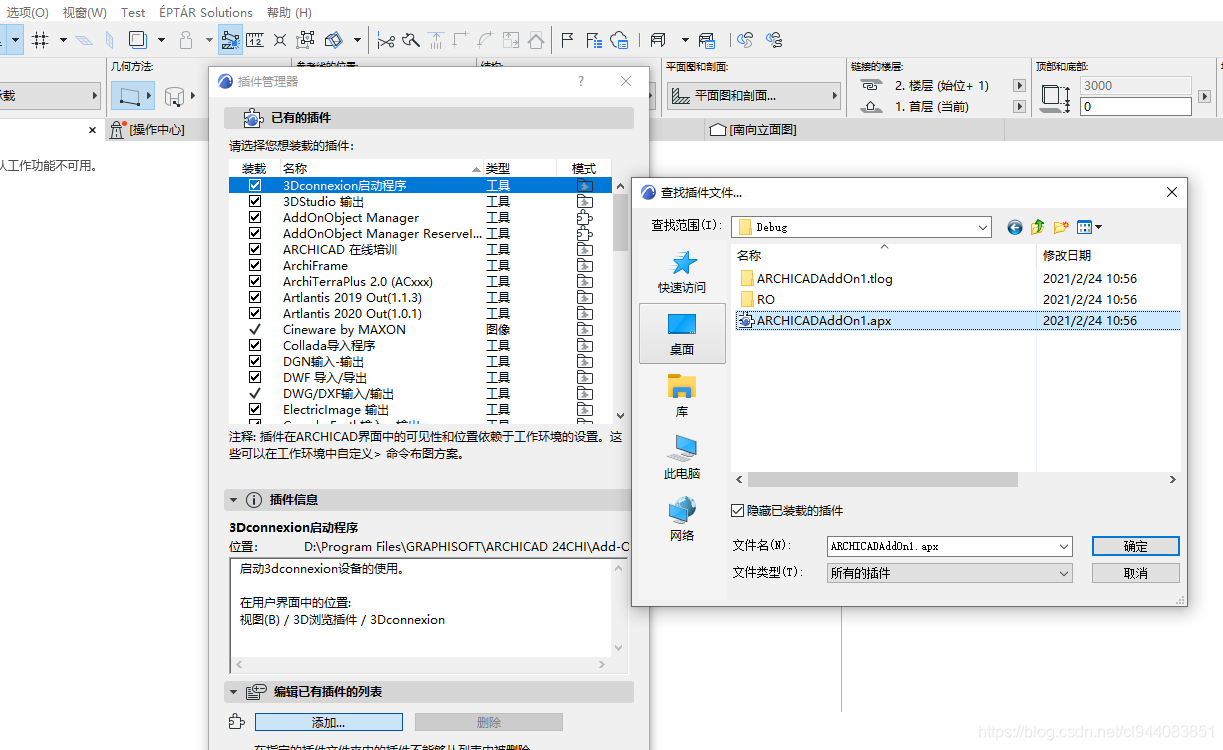Open the view menu icon in file dialog
This screenshot has height=750, width=1223.
1089,227
